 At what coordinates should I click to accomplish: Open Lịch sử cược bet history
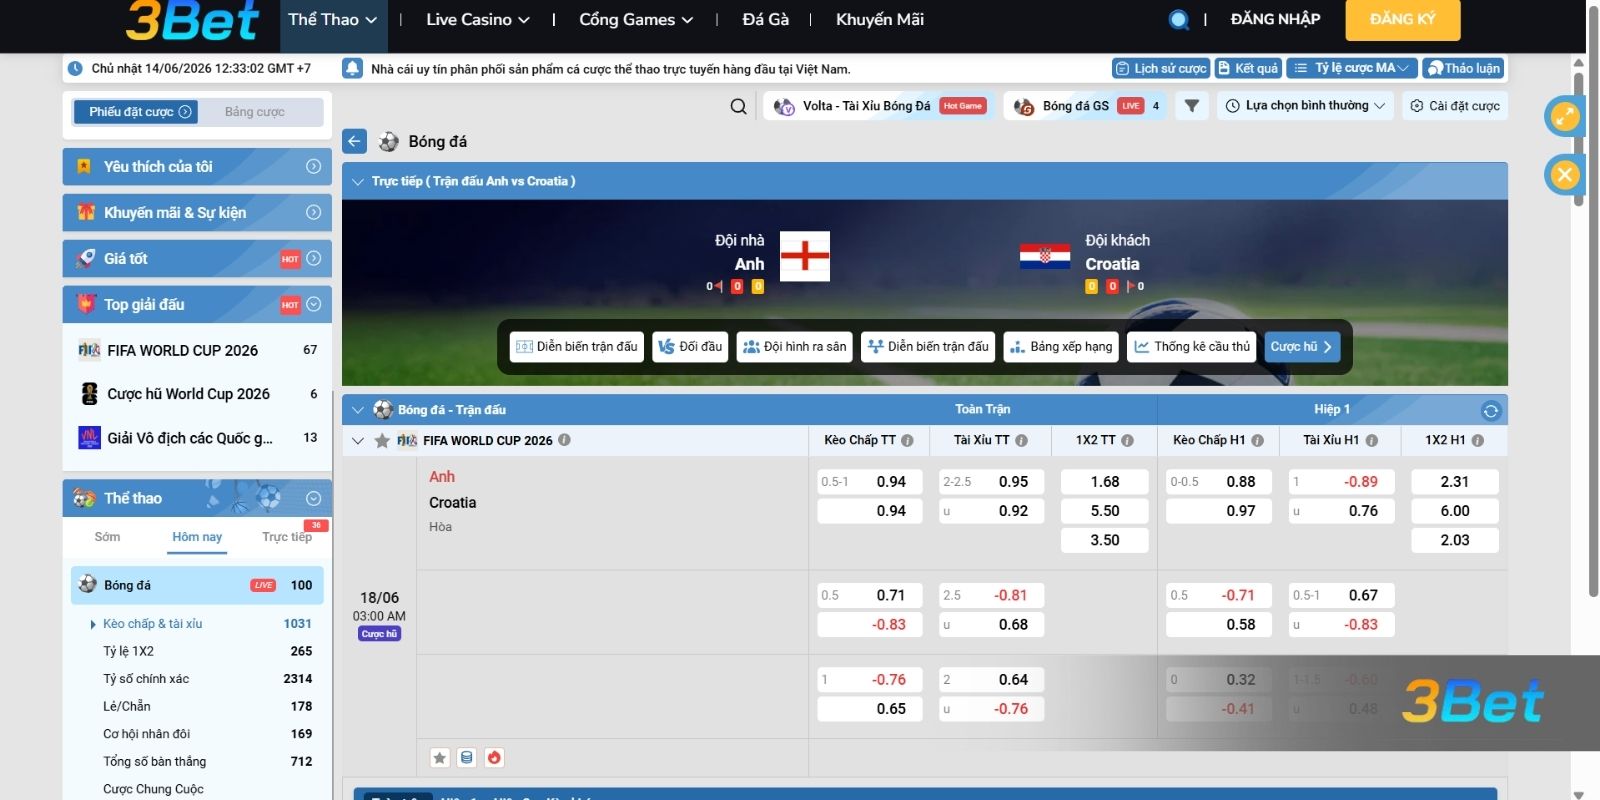coord(1161,68)
